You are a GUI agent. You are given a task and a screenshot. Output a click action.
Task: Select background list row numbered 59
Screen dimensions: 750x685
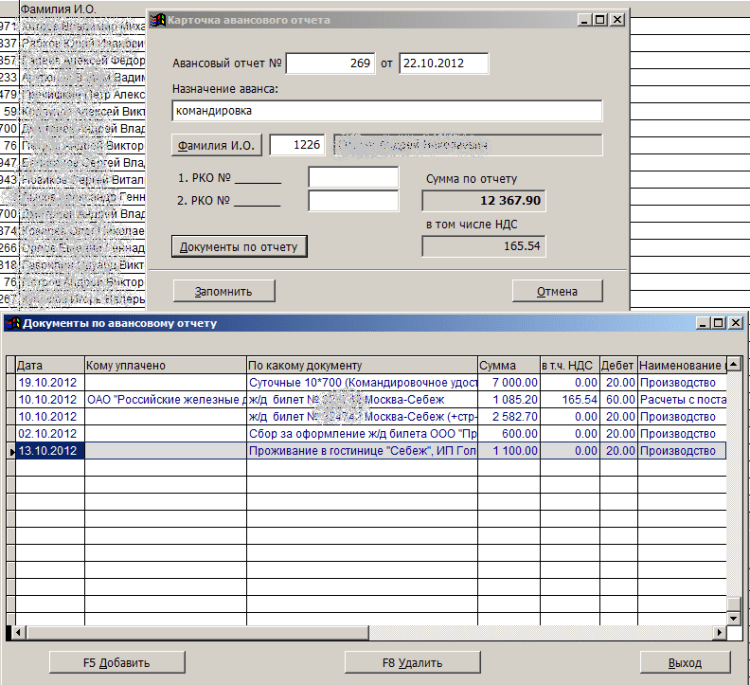pos(73,111)
